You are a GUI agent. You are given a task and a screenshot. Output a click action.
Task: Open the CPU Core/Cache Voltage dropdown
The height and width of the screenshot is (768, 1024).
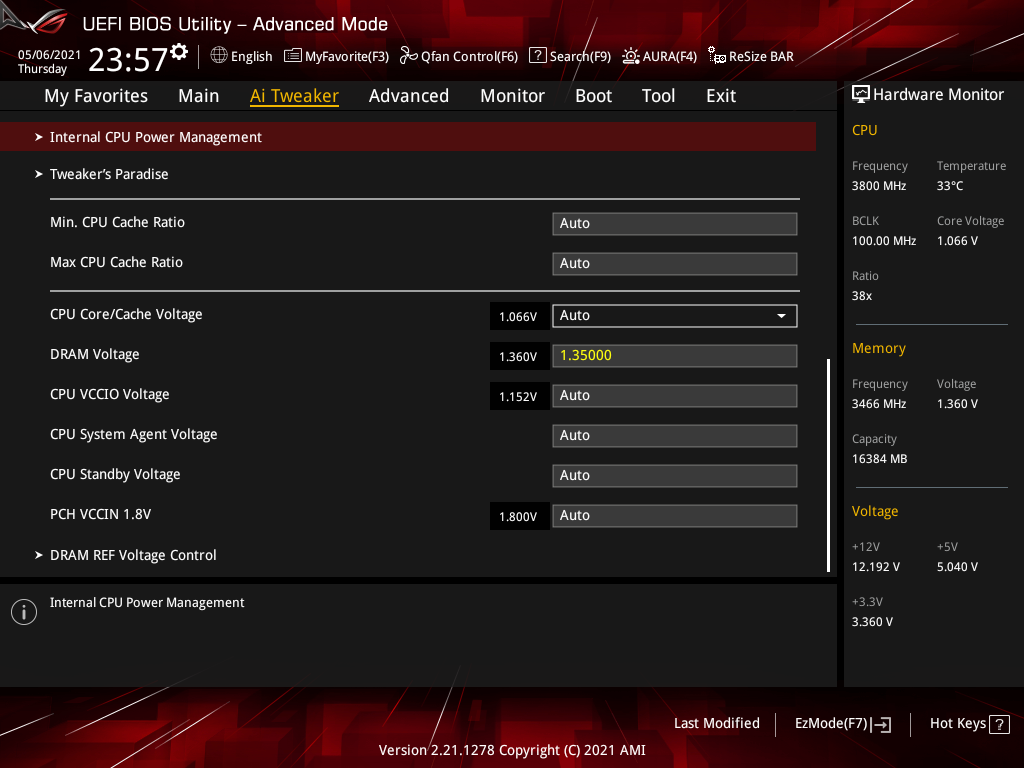(675, 315)
